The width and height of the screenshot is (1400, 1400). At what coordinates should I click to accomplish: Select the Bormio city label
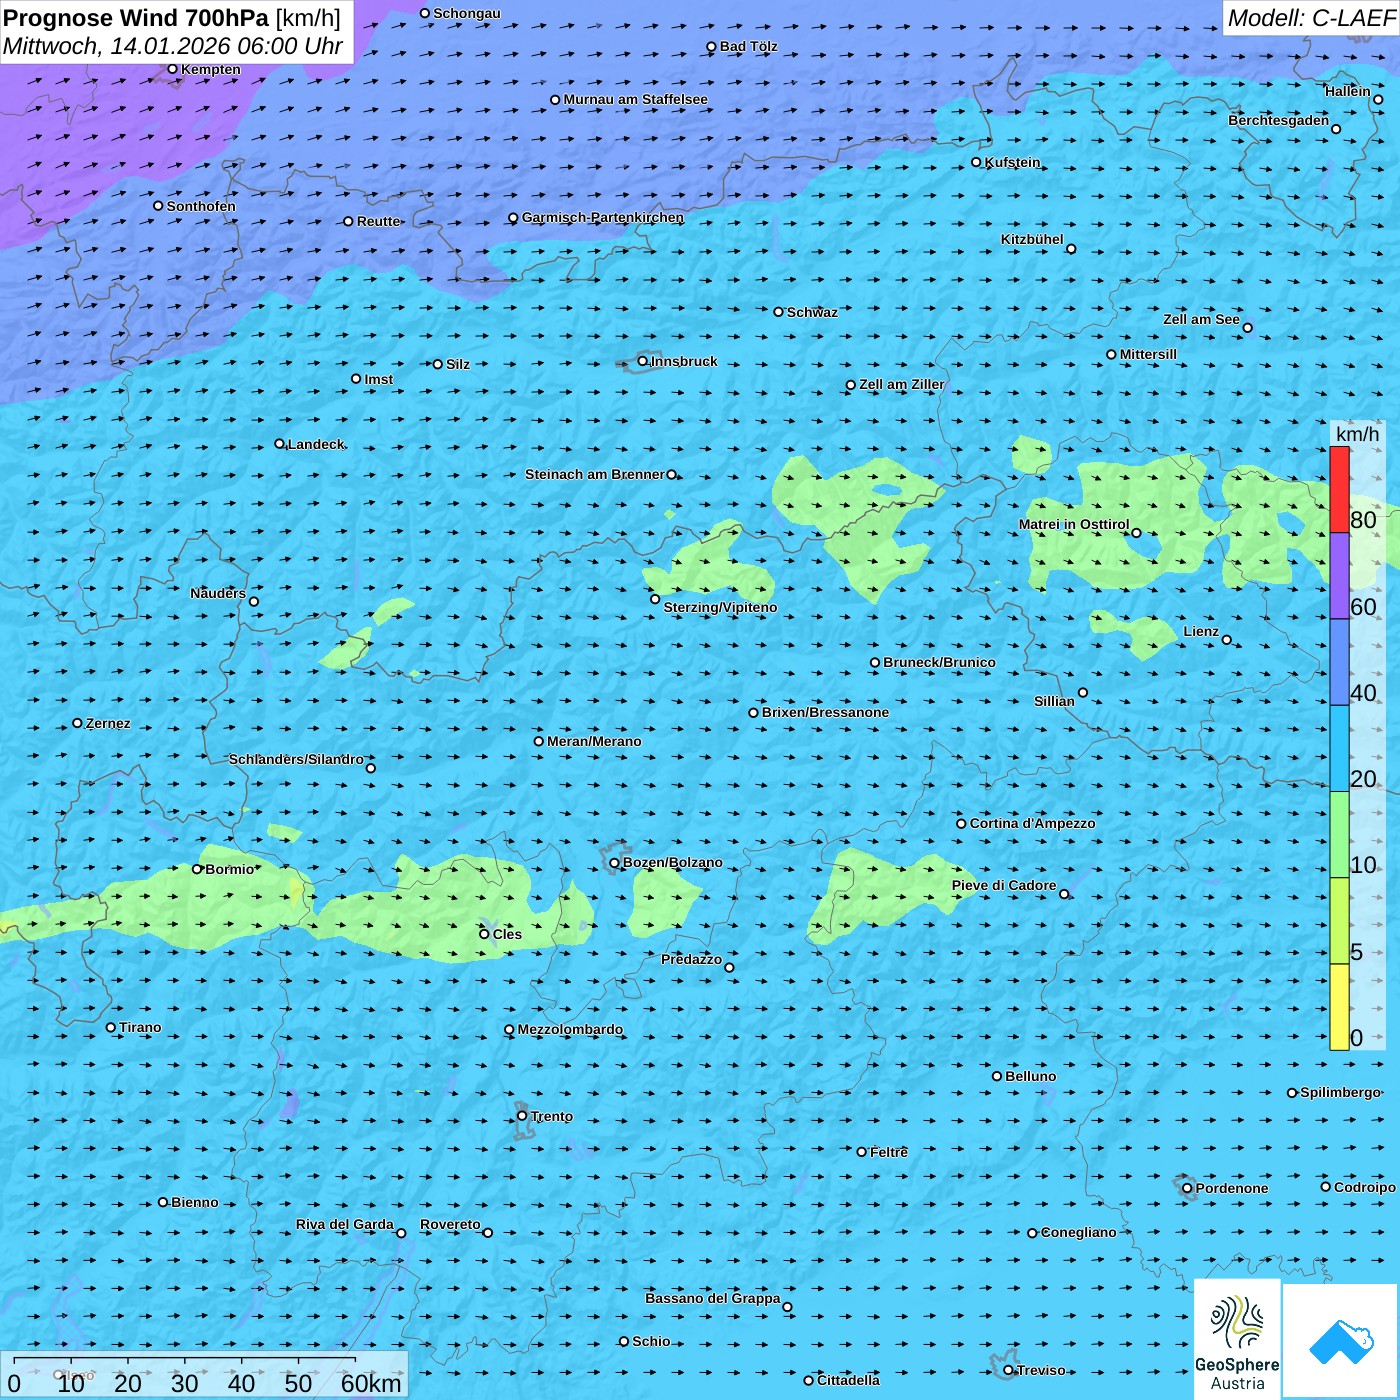[x=230, y=869]
